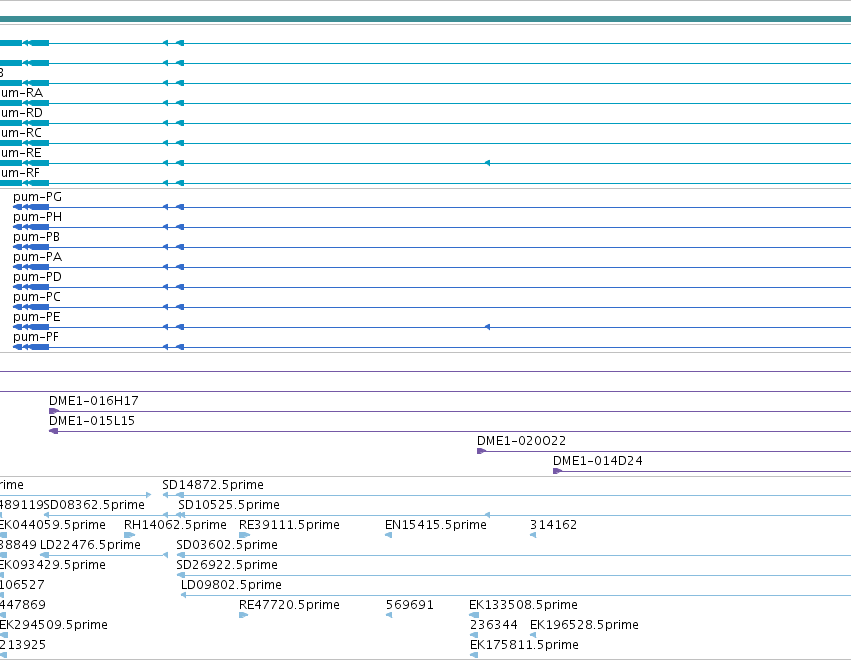851x660 pixels.
Task: Click the 236344 feature label
Action: pos(494,626)
